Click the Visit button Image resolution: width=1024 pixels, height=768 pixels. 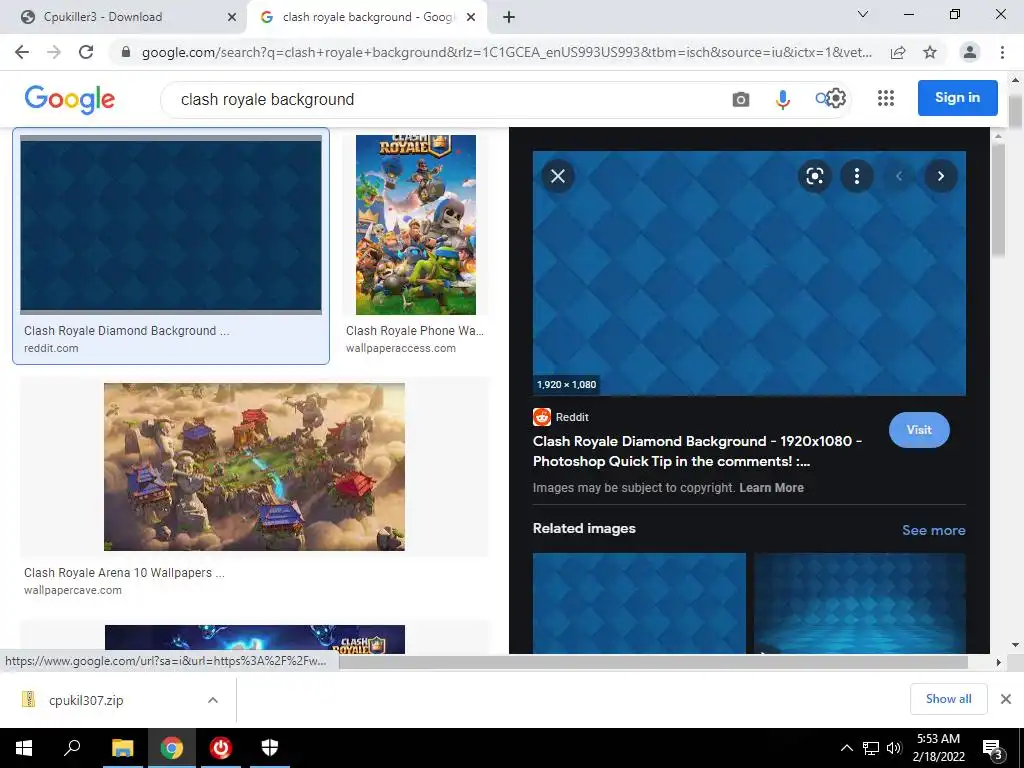click(x=919, y=430)
